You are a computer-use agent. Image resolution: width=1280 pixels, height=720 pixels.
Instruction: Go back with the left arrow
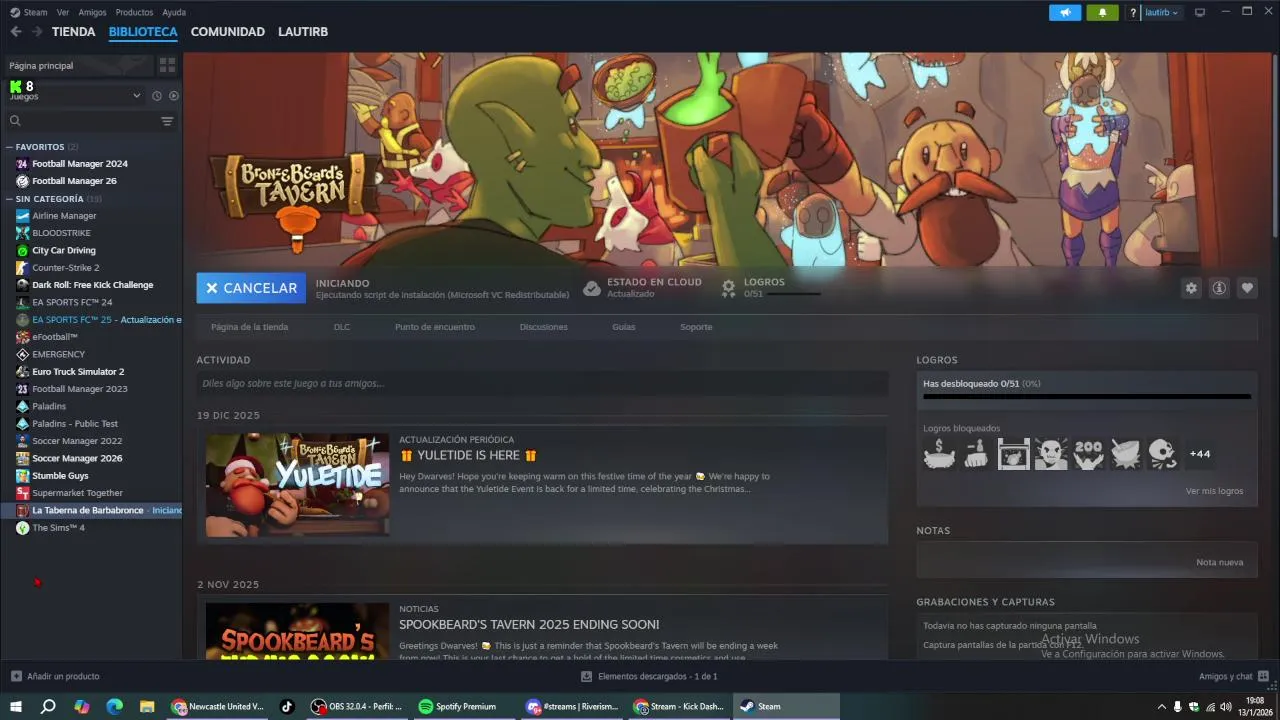(15, 32)
